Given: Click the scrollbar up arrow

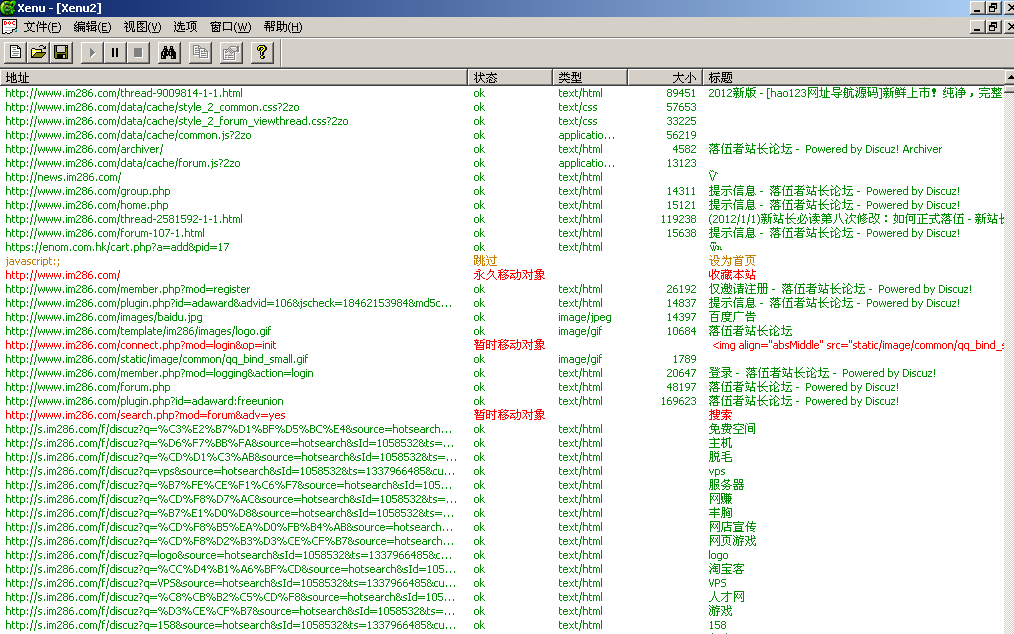Looking at the screenshot, I should point(1009,77).
